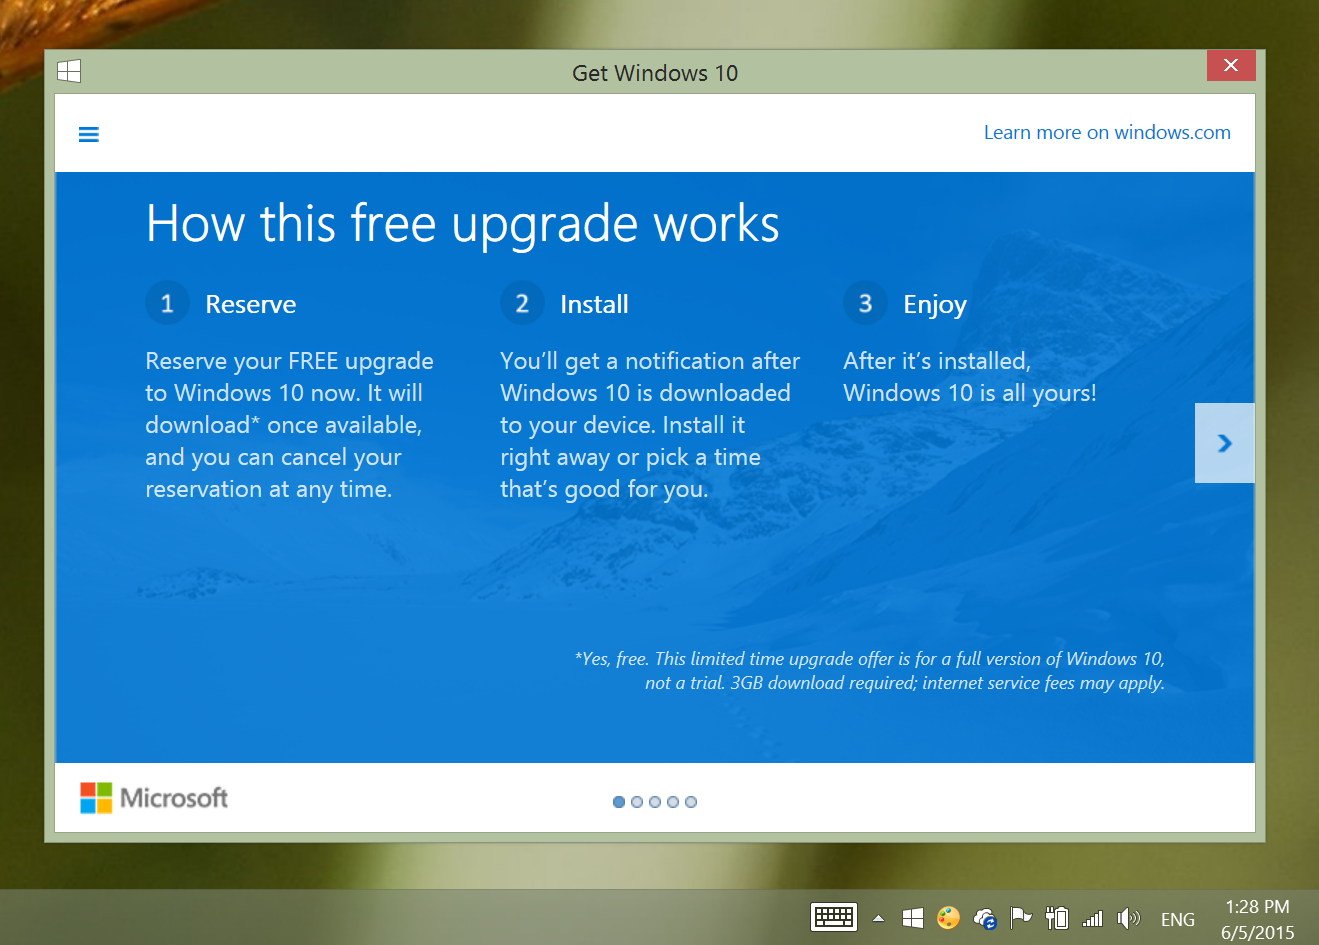Click the volume speaker tray icon
The image size is (1319, 945).
pyautogui.click(x=1129, y=918)
